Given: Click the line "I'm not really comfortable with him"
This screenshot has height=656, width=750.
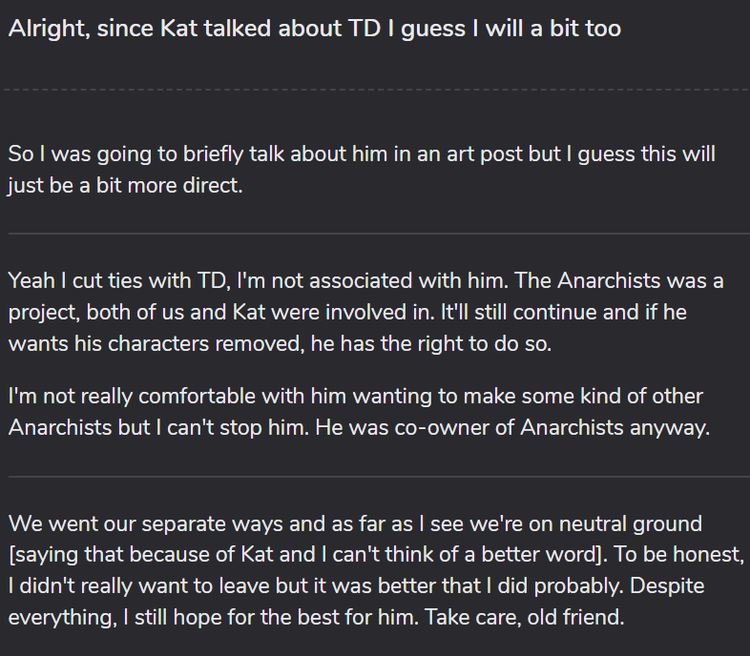Looking at the screenshot, I should coord(355,396).
